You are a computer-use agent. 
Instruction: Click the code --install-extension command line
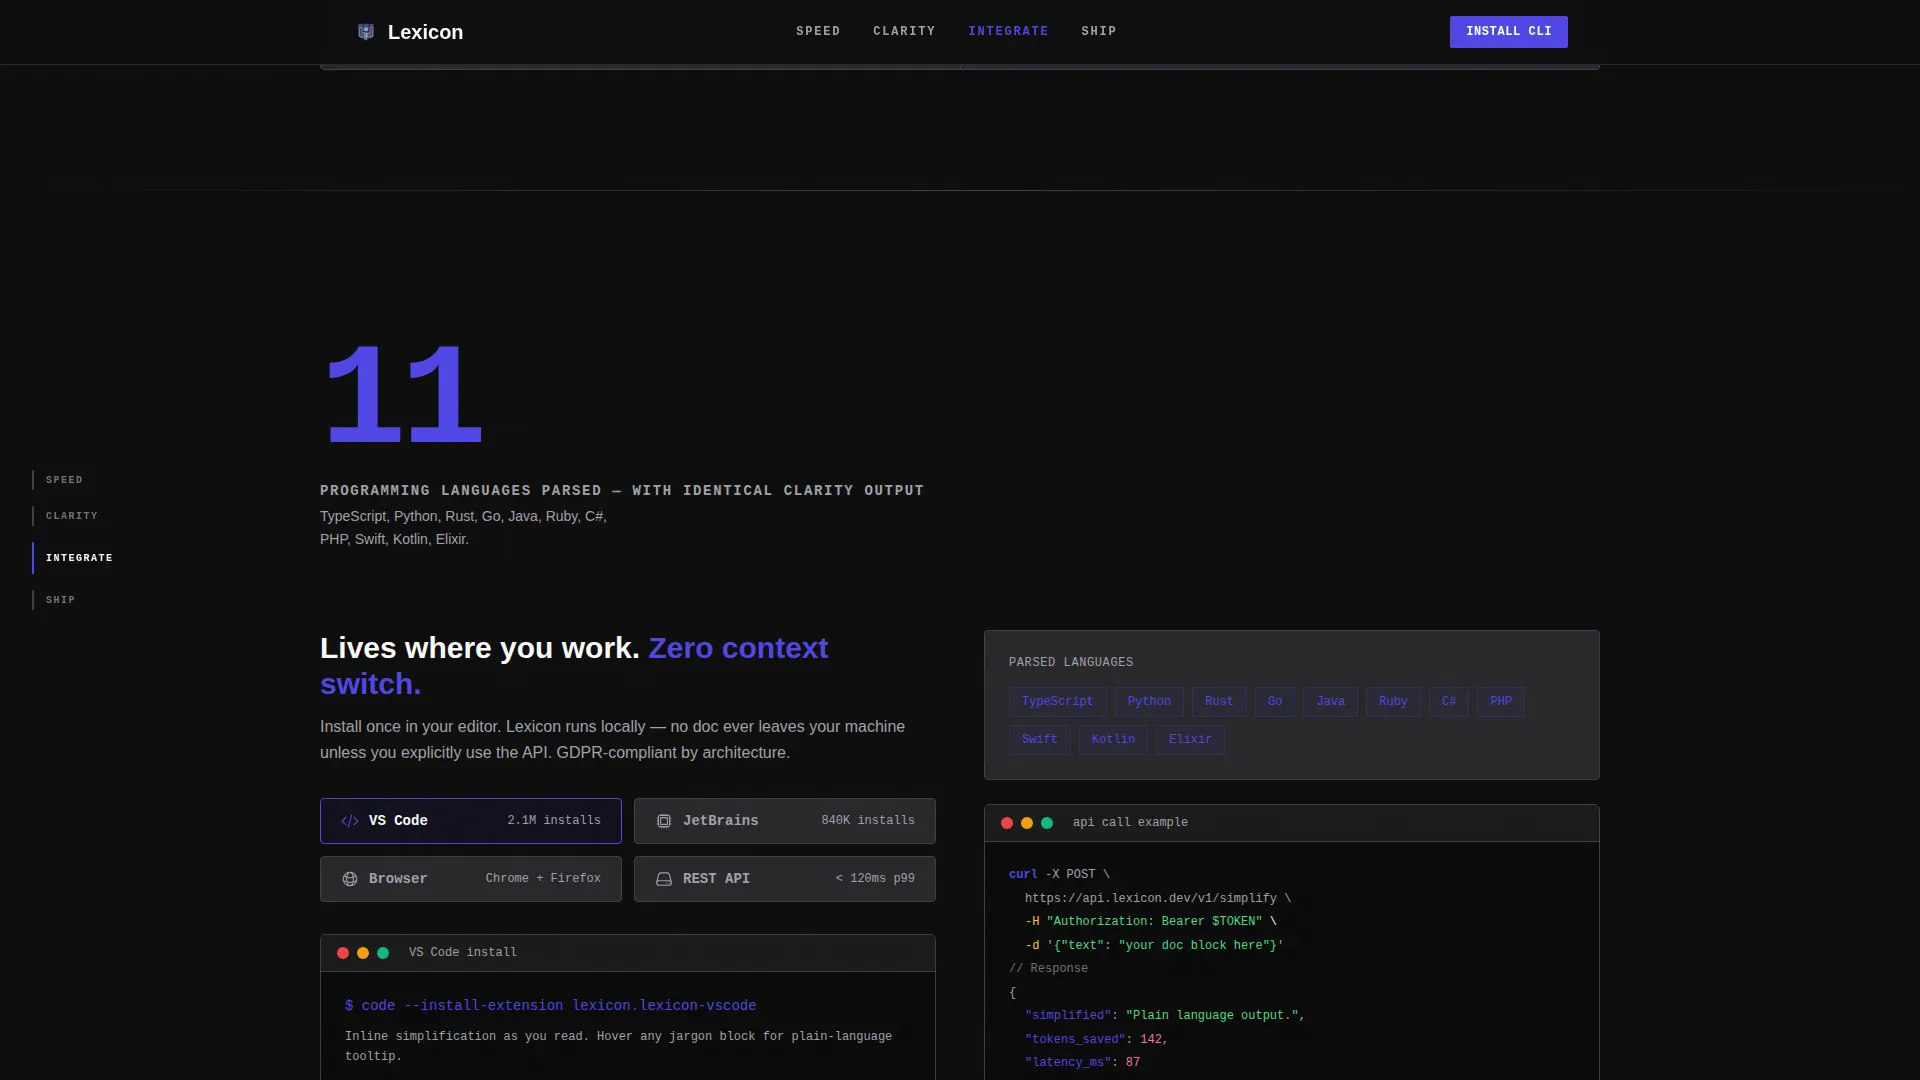point(550,1006)
